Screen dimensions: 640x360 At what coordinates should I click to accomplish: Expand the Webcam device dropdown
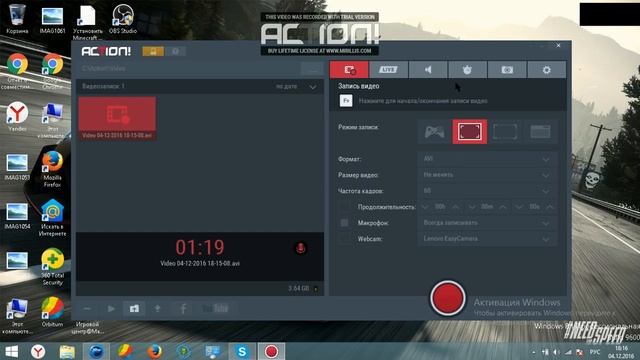487,239
